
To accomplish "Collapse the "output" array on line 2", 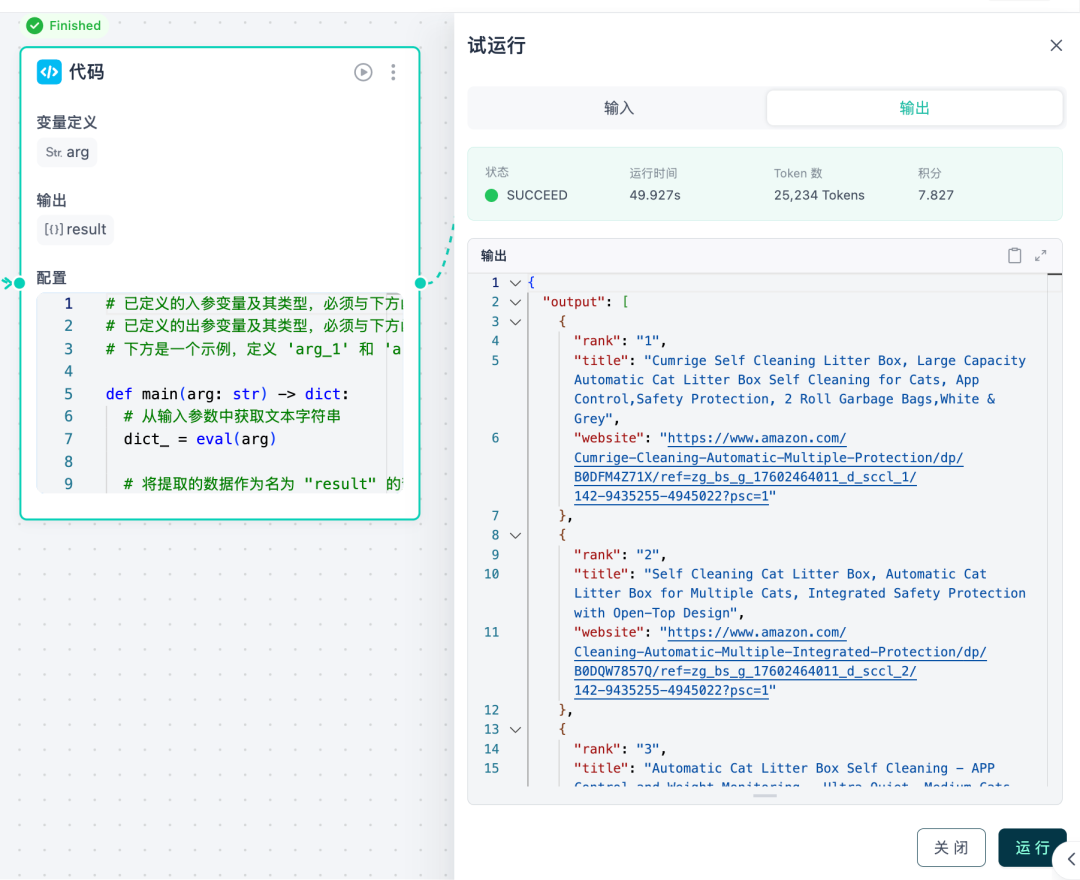I will 515,302.
